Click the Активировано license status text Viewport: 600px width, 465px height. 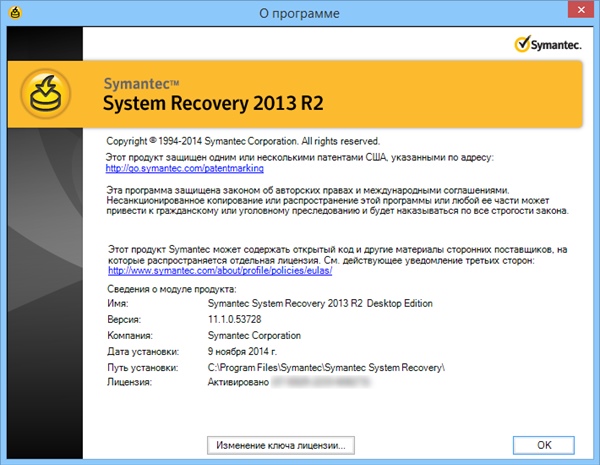click(238, 384)
